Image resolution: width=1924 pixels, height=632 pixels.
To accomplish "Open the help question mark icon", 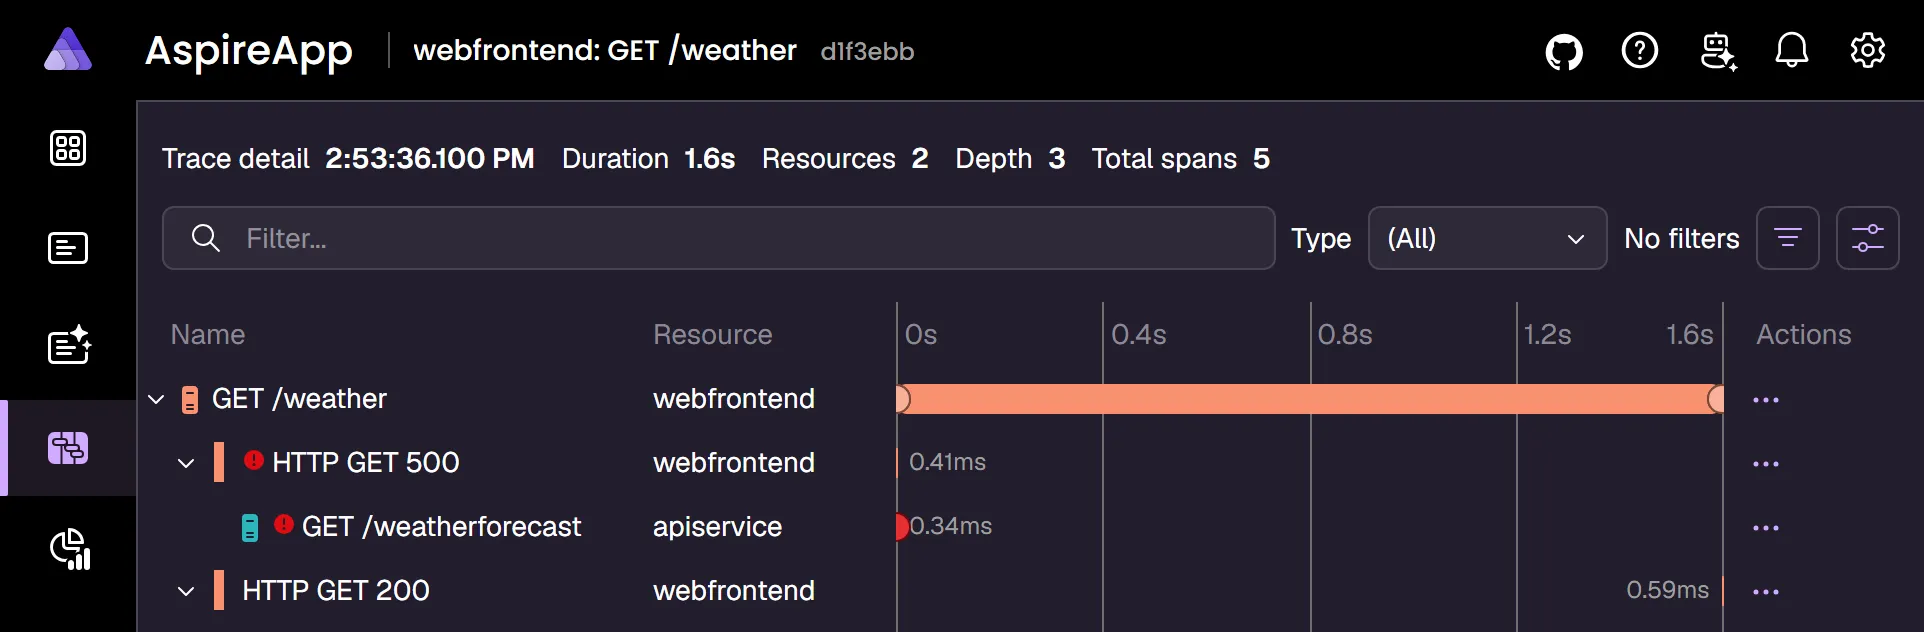I will click(1640, 50).
